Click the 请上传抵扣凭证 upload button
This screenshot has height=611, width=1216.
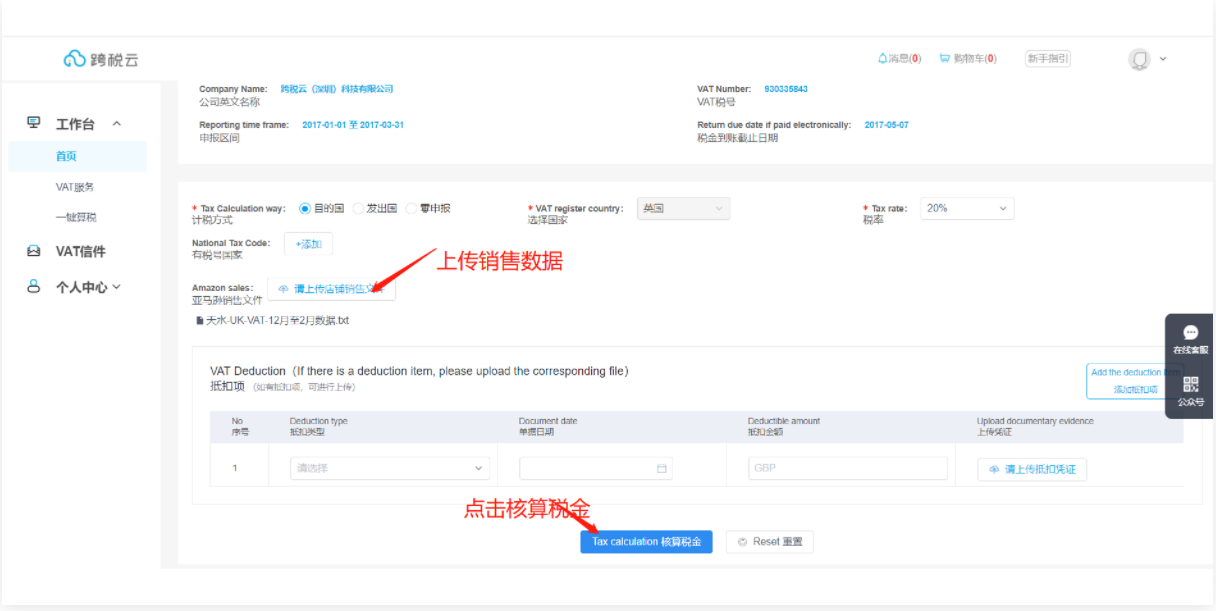1032,469
